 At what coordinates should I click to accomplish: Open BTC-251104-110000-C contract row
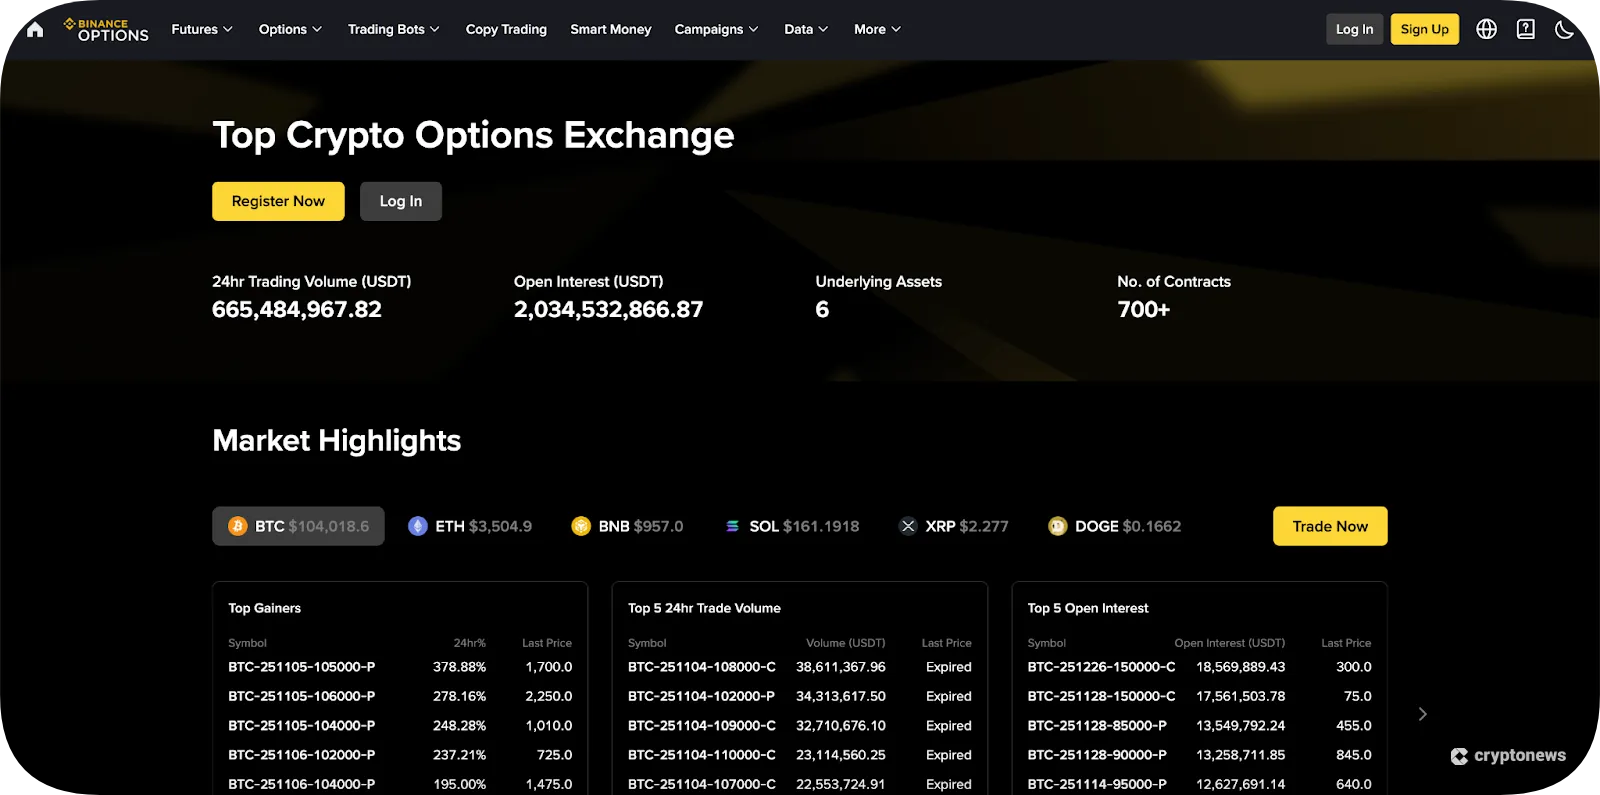[800, 755]
